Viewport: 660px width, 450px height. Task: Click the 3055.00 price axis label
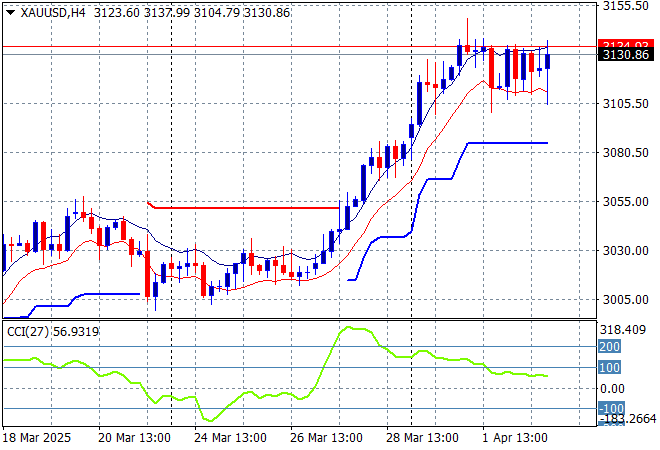click(627, 202)
